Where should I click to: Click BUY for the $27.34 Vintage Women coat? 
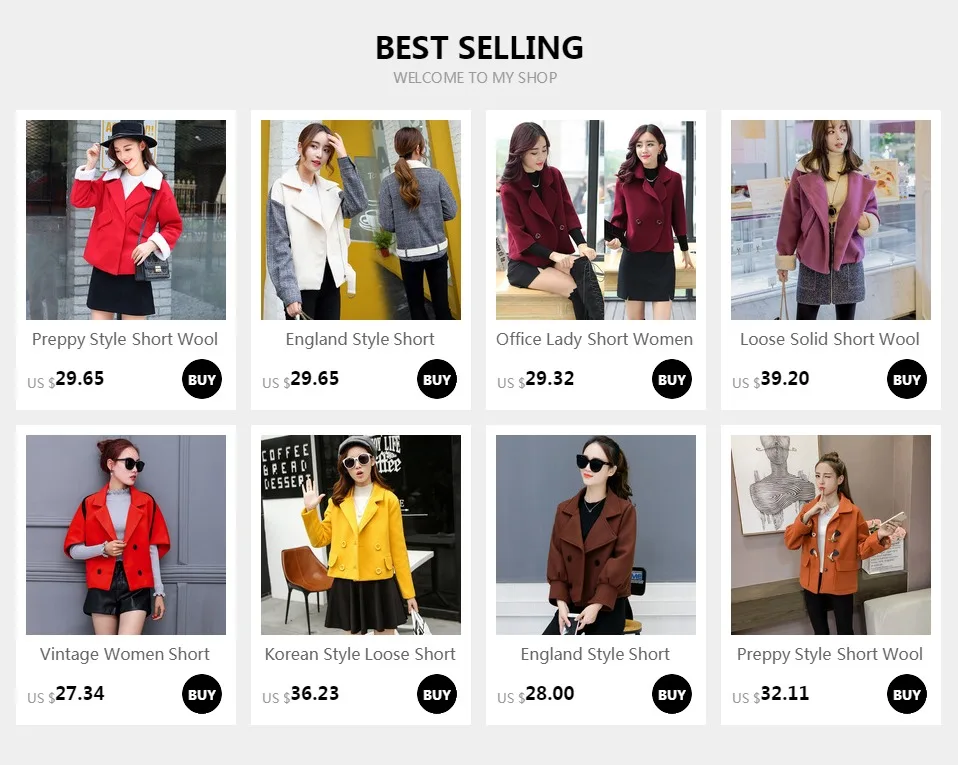coord(202,694)
